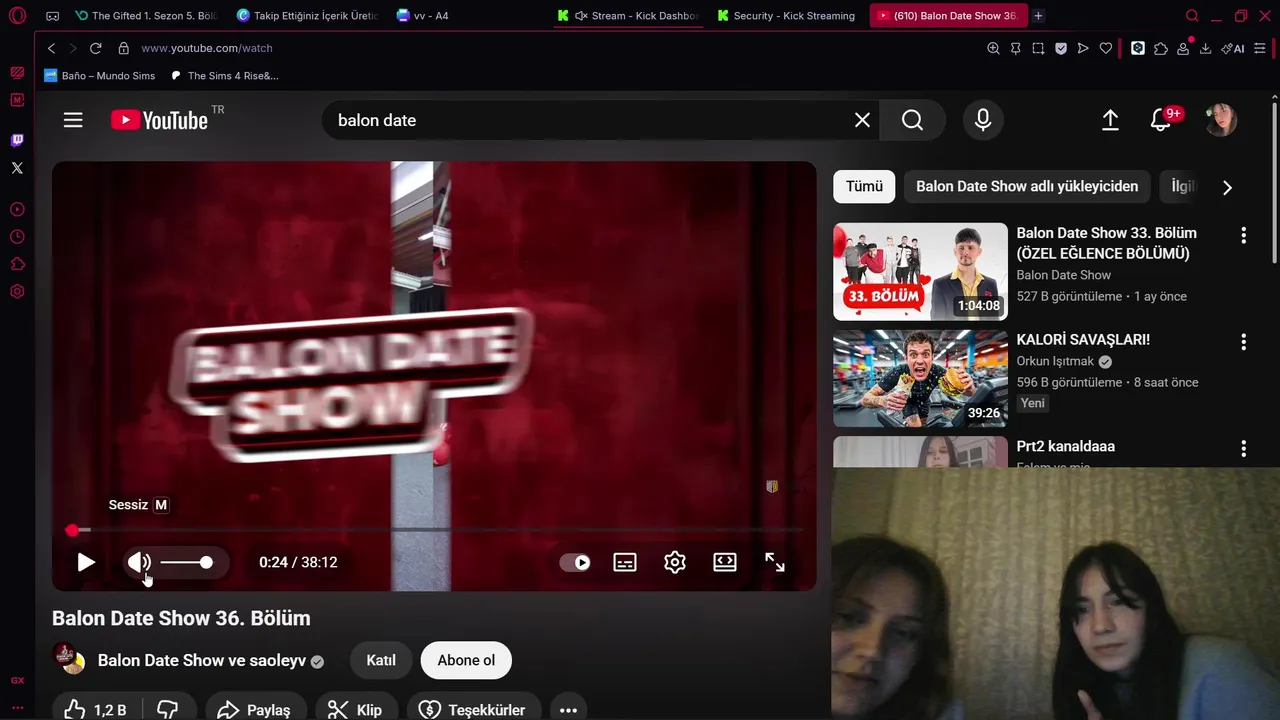1280x720 pixels.
Task: Open the ad blocker shield icon
Action: click(1061, 48)
